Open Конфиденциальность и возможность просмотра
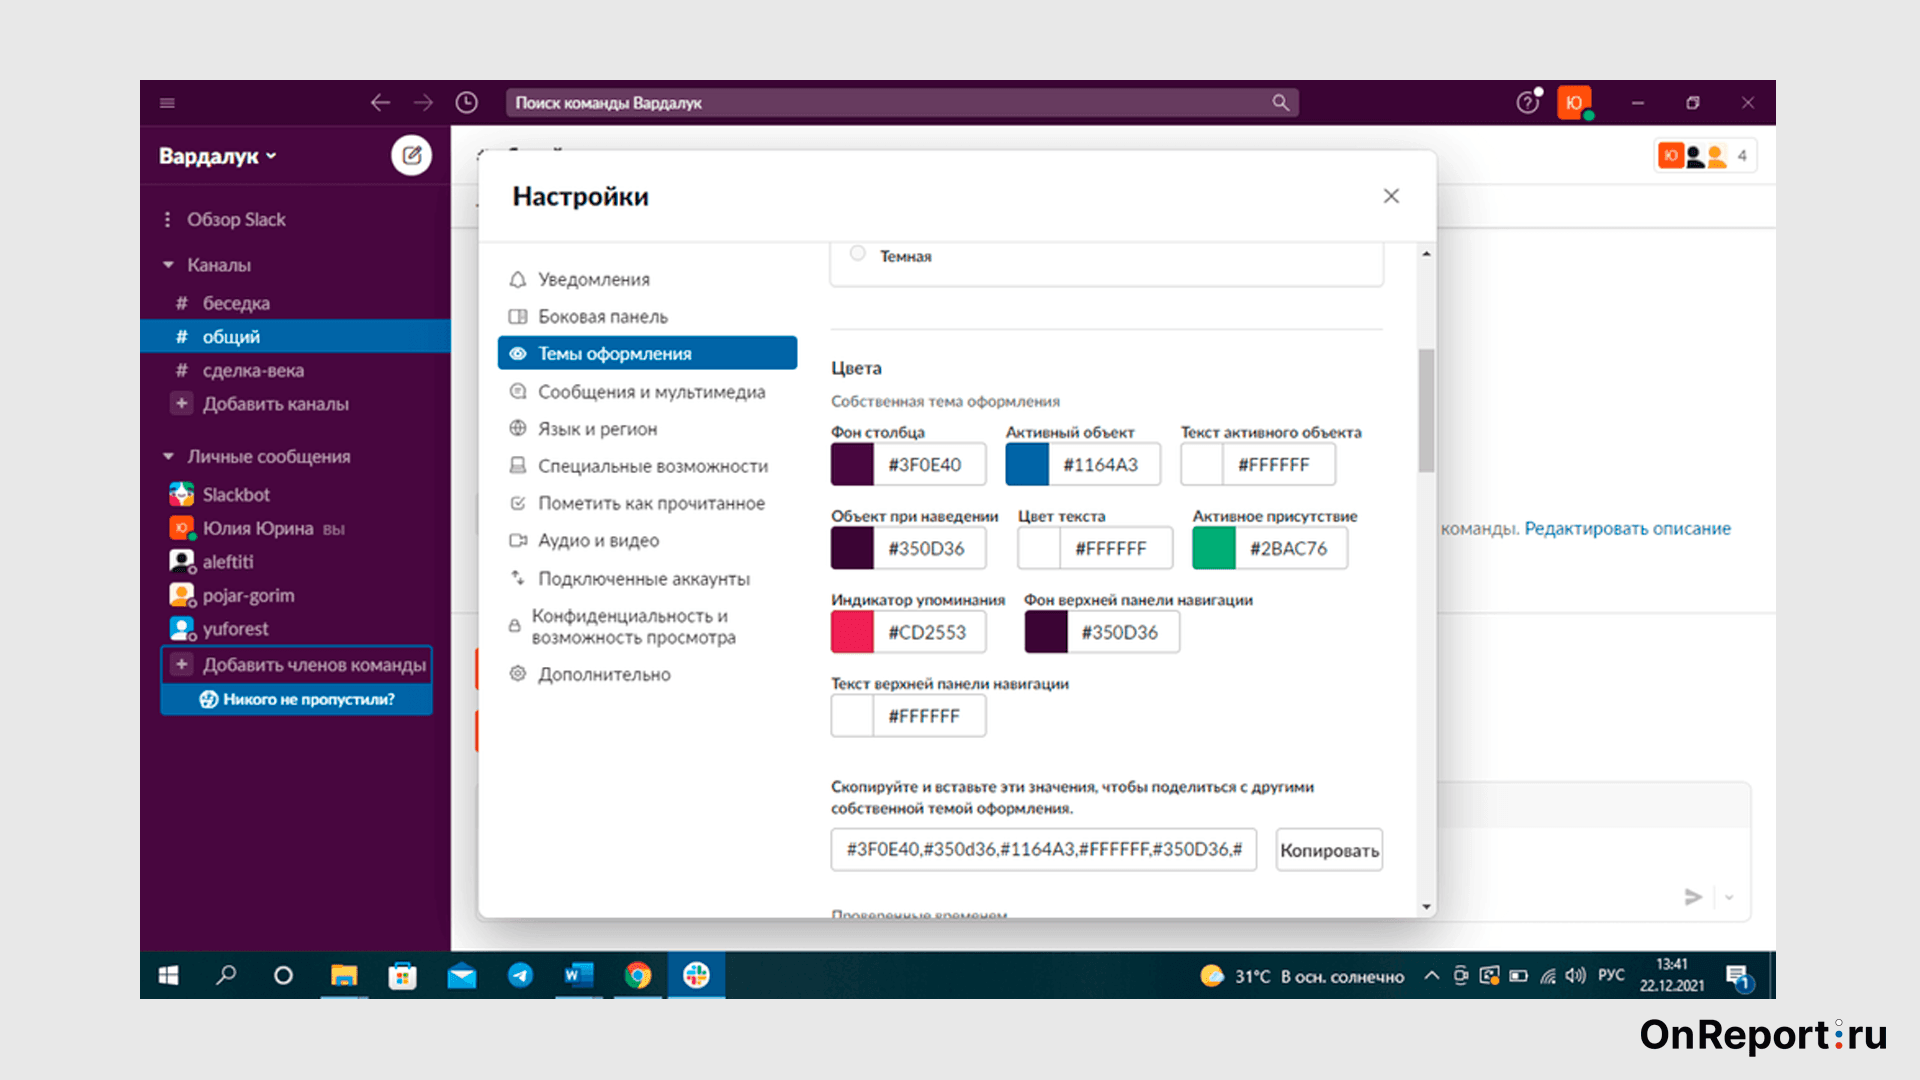Viewport: 1920px width, 1080px height. point(647,627)
